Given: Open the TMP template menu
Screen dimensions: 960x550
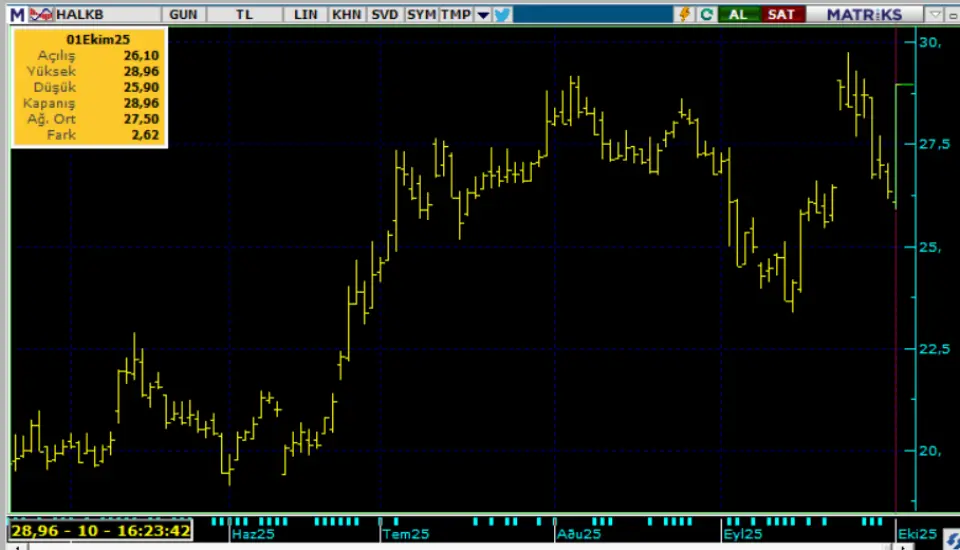Looking at the screenshot, I should pyautogui.click(x=455, y=14).
